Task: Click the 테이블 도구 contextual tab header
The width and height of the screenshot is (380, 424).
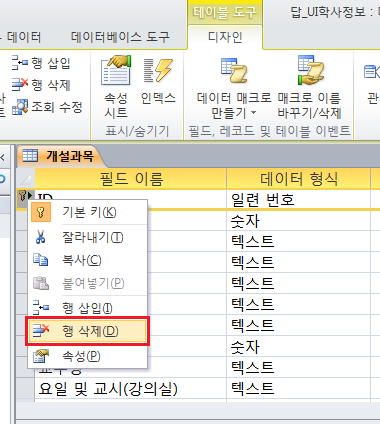Action: click(225, 12)
